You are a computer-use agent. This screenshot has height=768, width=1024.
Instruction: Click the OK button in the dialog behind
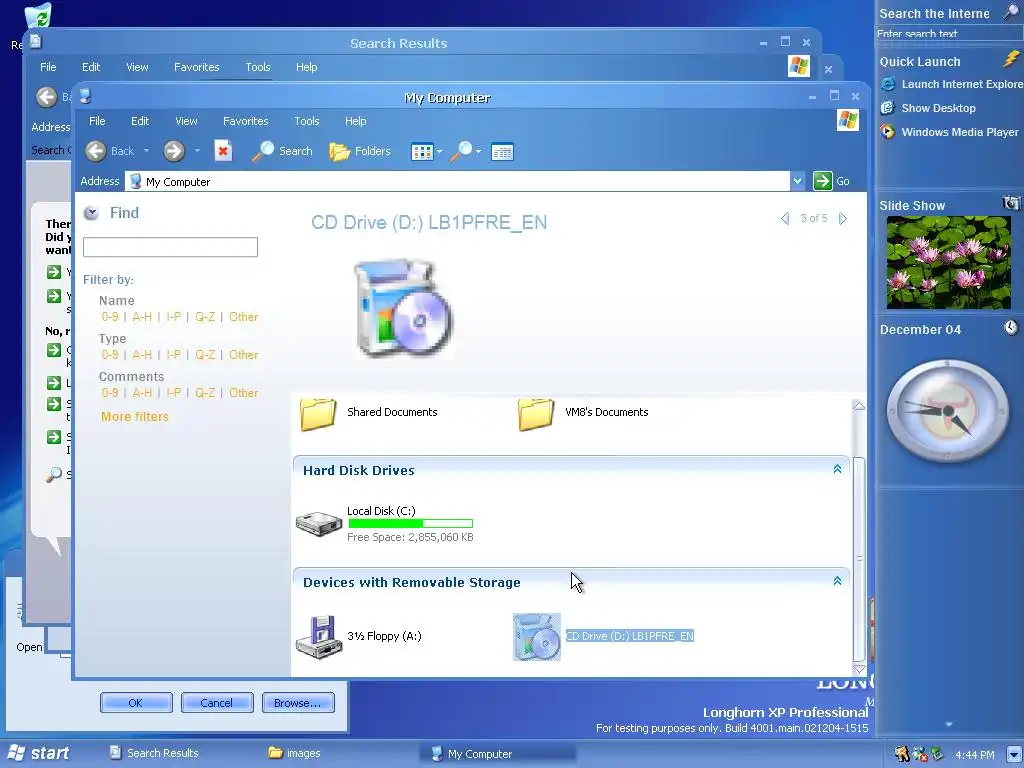click(x=136, y=703)
